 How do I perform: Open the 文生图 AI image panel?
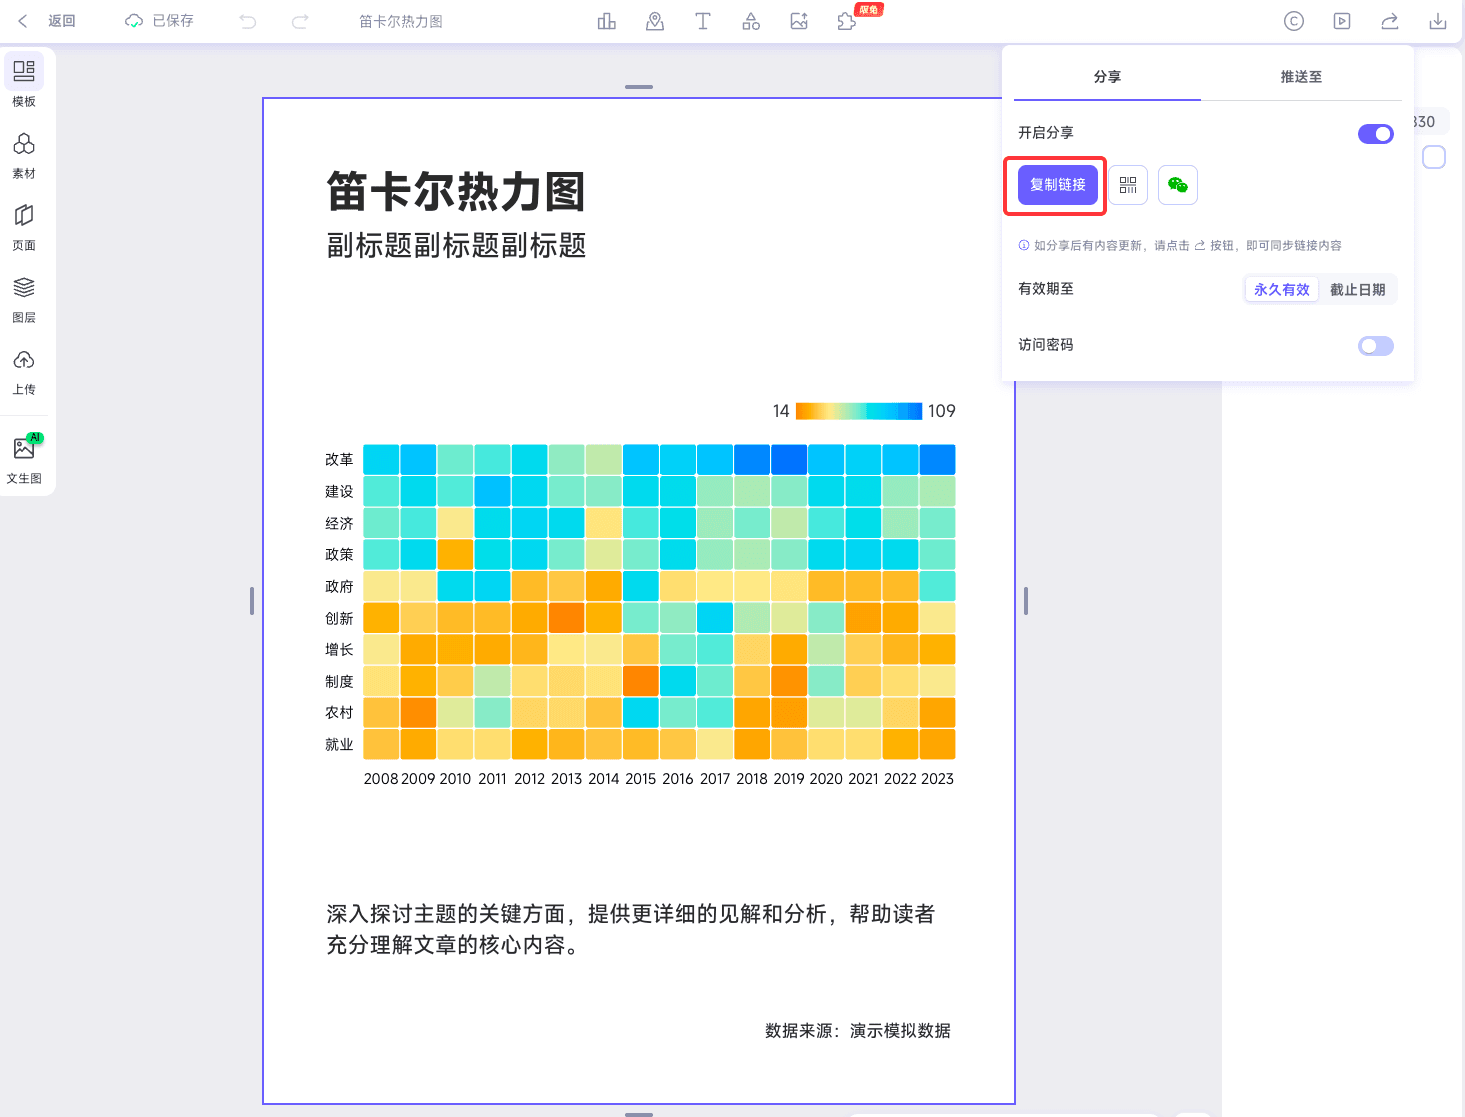pos(24,459)
